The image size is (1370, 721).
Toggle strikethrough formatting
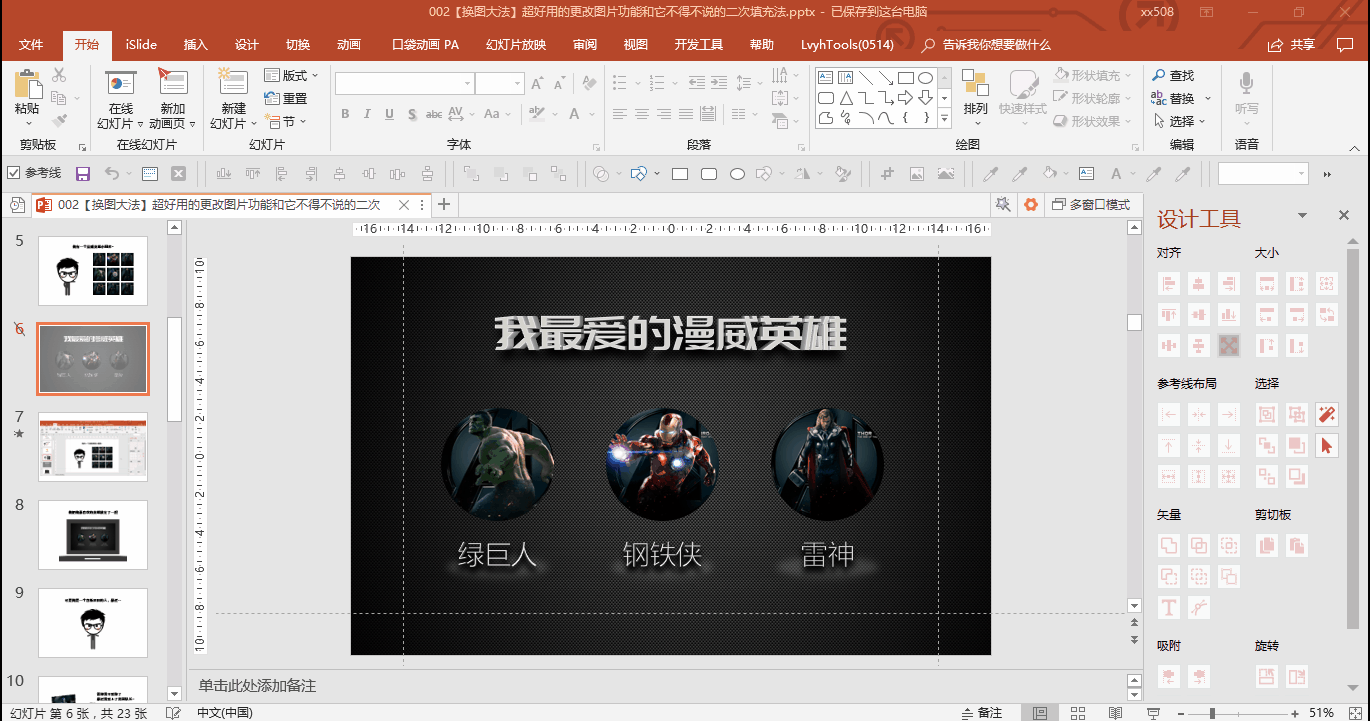[x=434, y=114]
